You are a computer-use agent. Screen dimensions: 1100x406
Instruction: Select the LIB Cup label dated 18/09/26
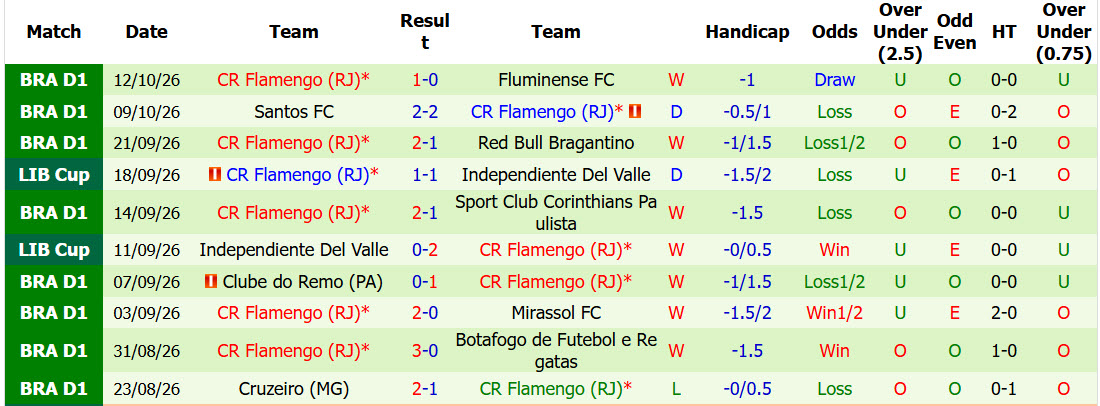[x=54, y=175]
